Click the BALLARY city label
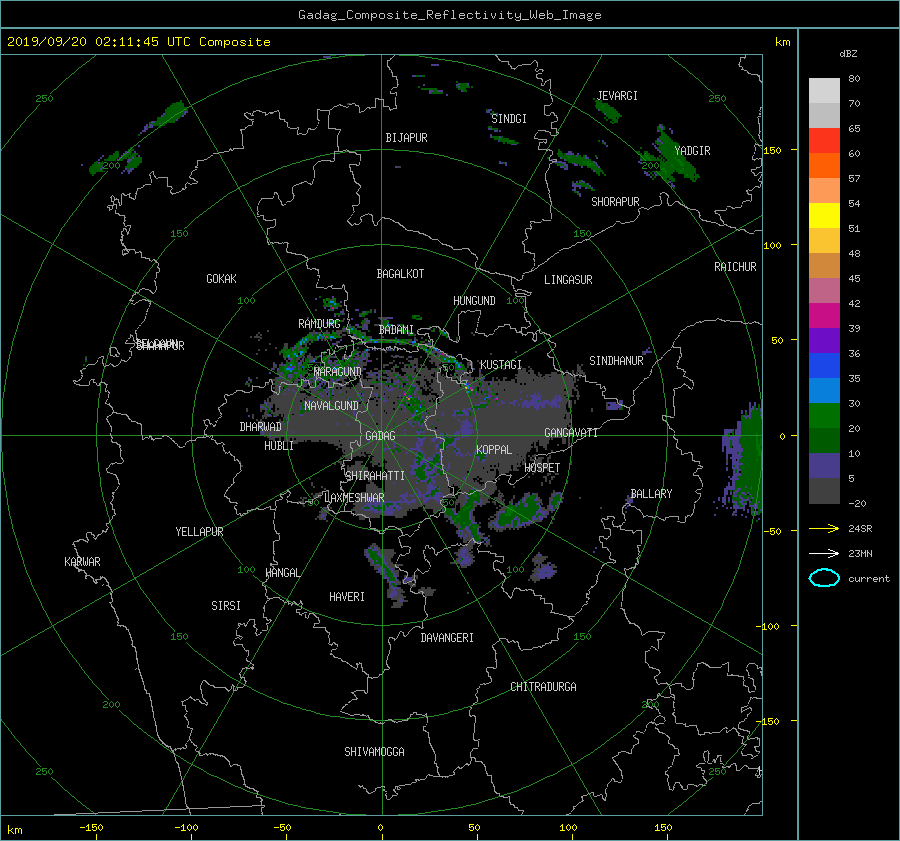 point(651,494)
